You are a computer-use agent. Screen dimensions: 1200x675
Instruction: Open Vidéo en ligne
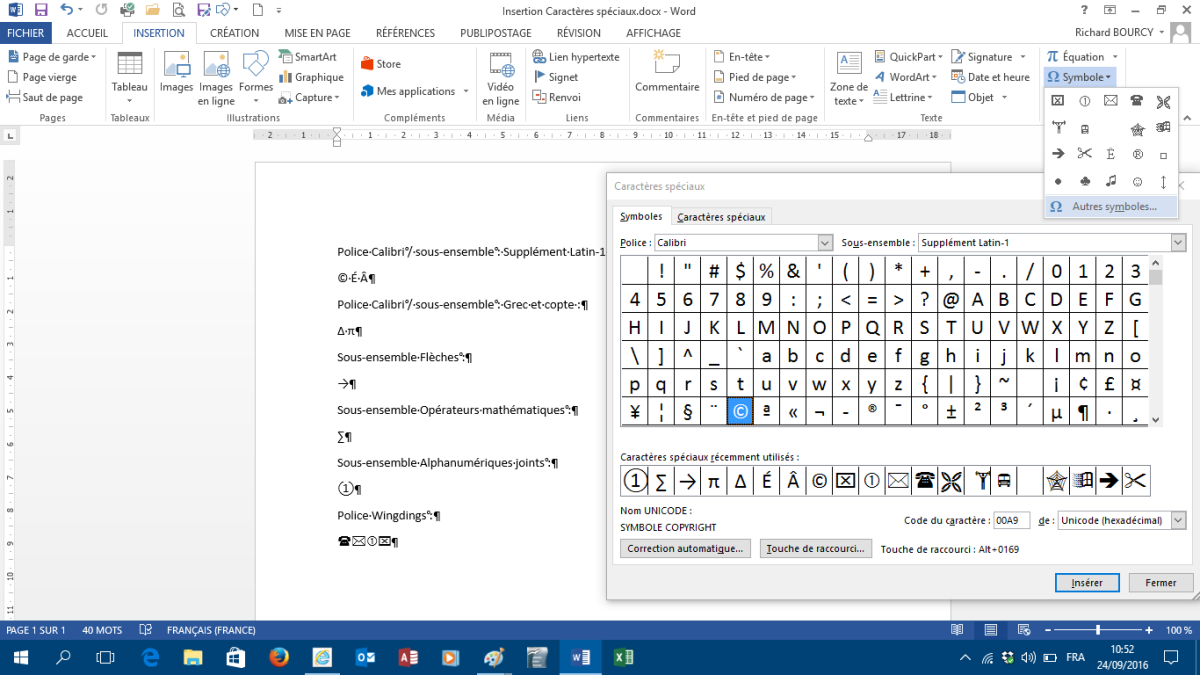(501, 79)
